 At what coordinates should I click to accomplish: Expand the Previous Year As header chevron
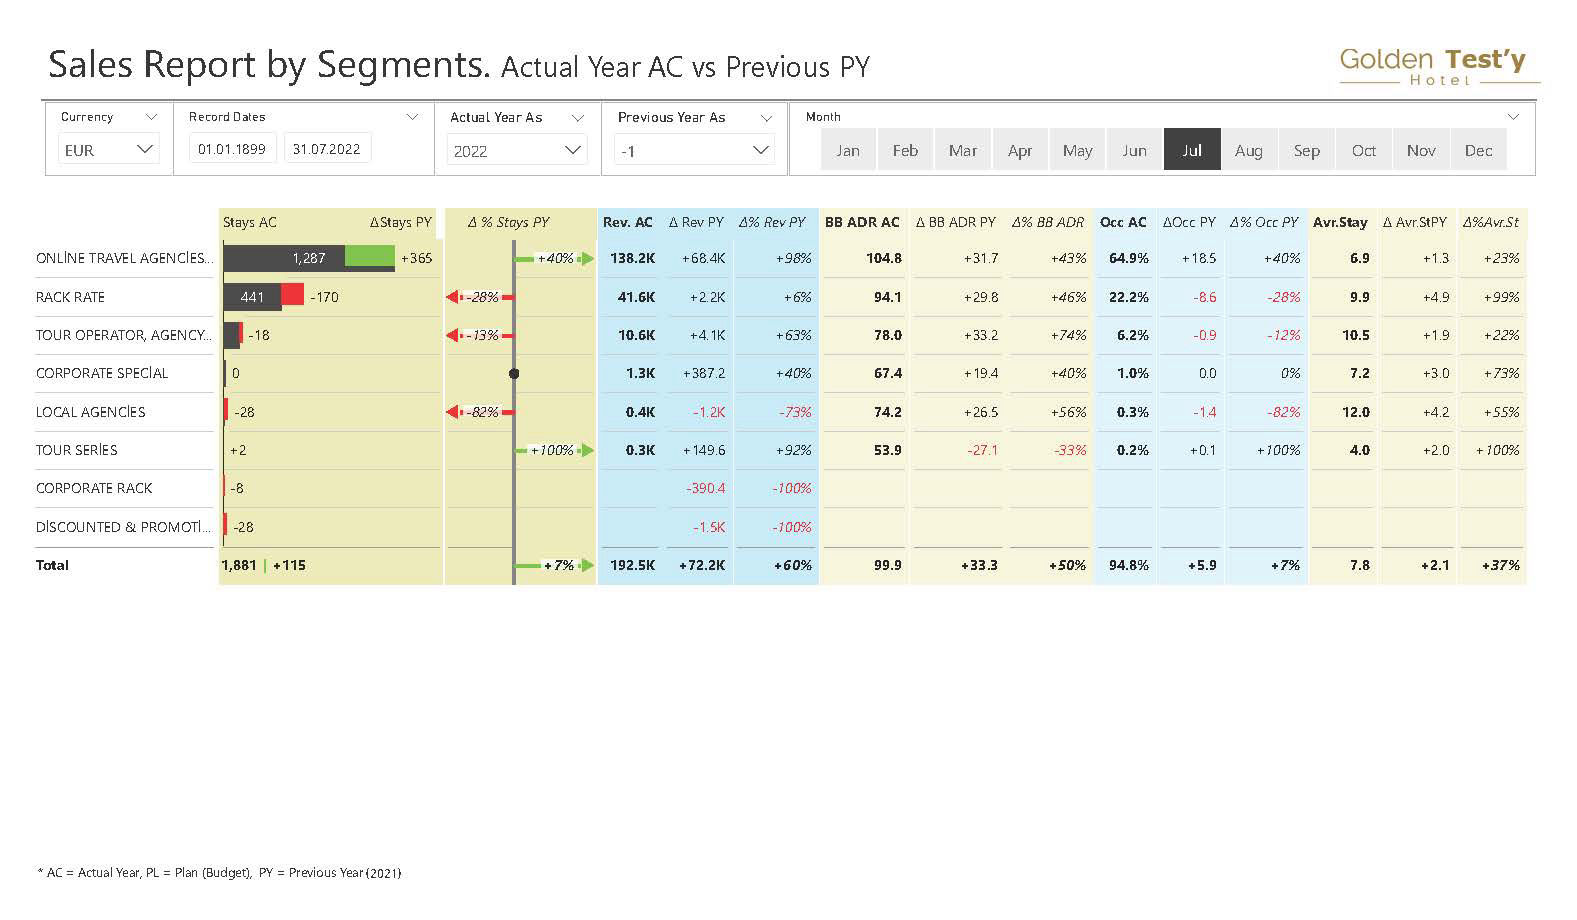[x=766, y=117]
